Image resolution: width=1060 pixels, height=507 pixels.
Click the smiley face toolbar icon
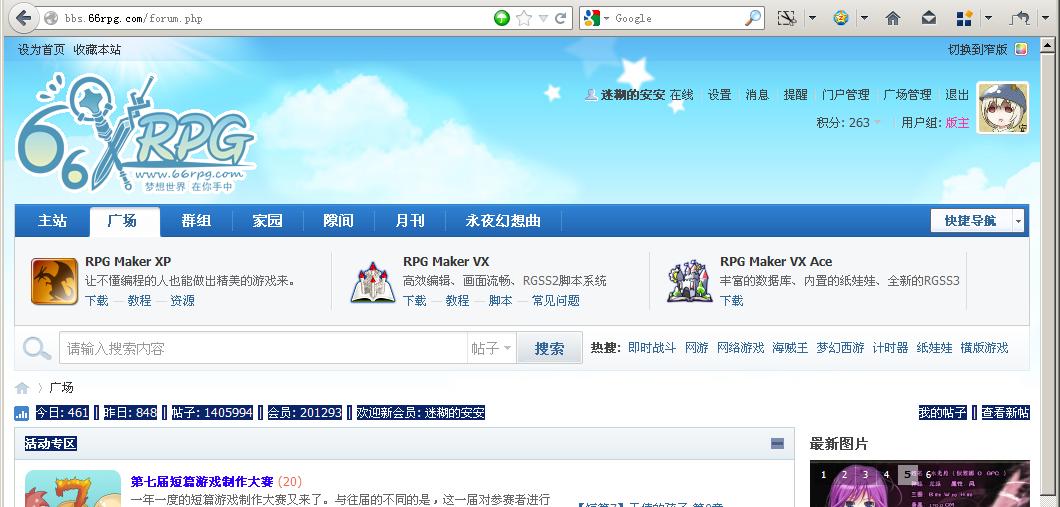click(841, 18)
